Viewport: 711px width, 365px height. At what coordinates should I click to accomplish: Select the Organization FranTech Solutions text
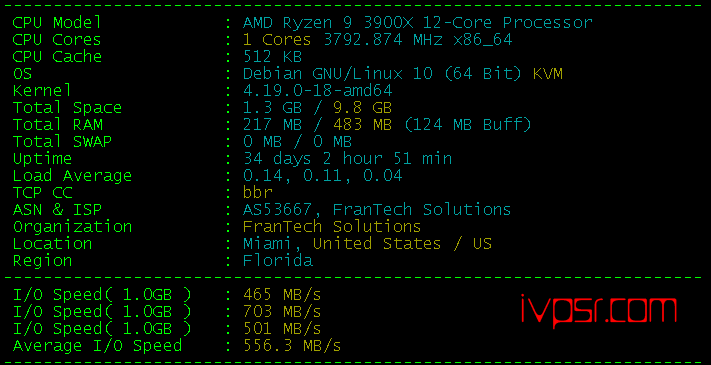tap(332, 226)
